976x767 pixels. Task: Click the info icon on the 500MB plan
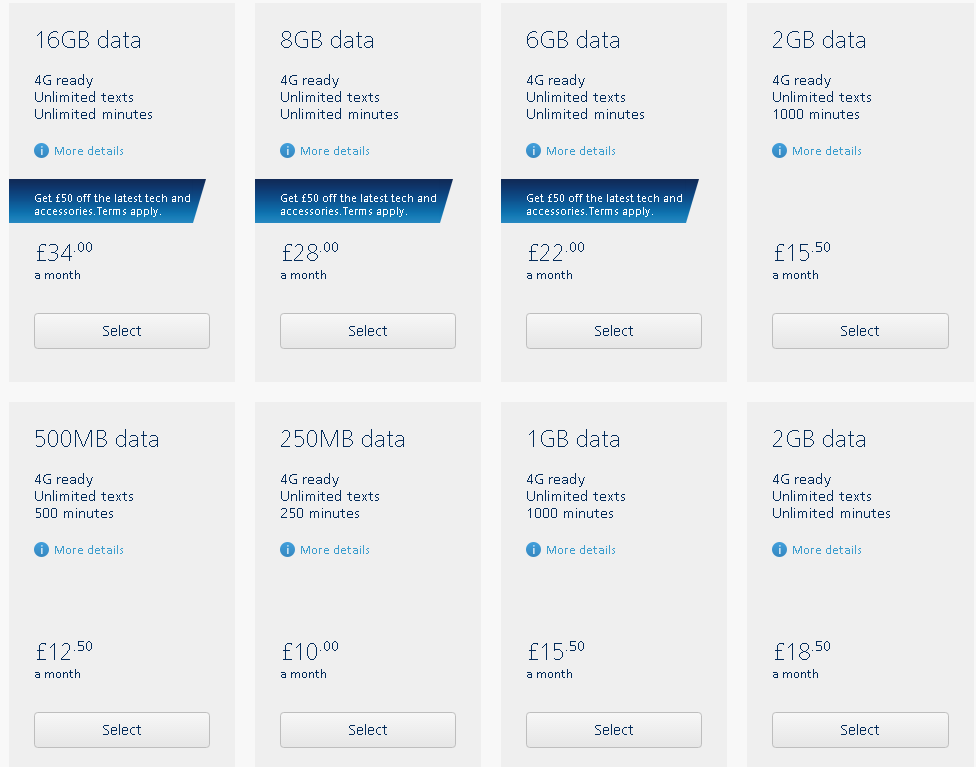[x=41, y=550]
